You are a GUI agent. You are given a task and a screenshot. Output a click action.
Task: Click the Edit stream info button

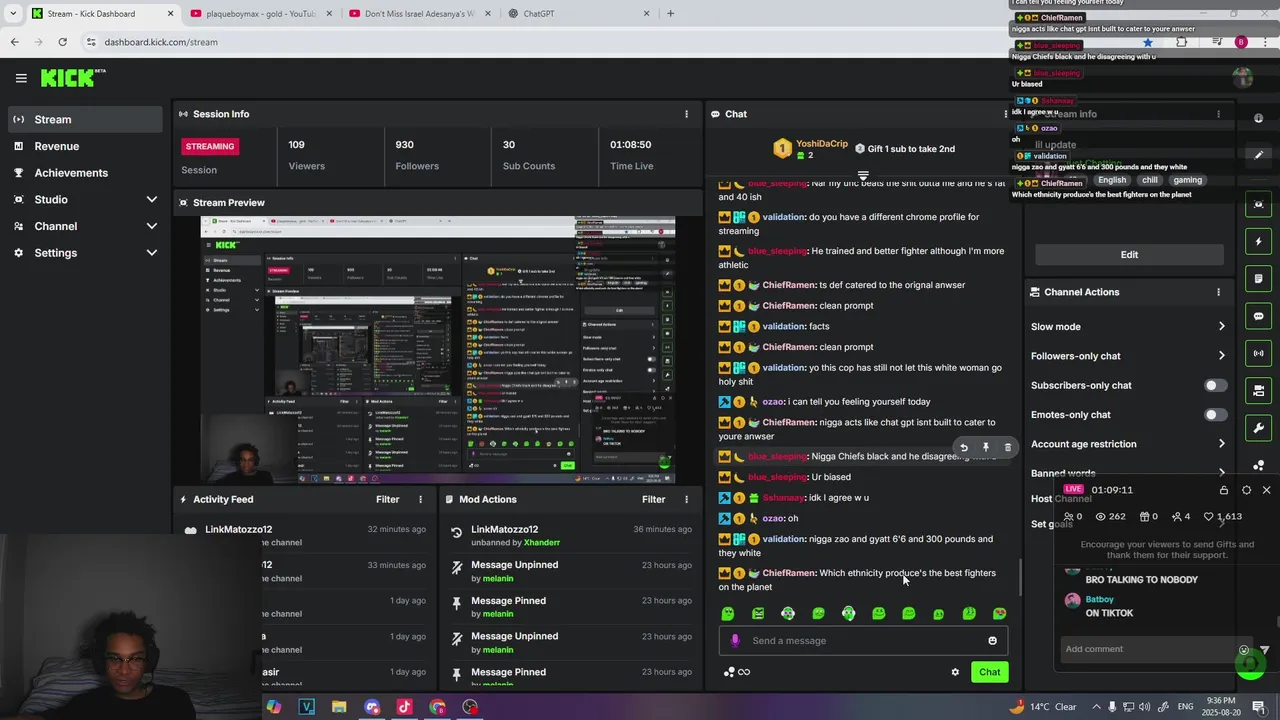(1129, 254)
